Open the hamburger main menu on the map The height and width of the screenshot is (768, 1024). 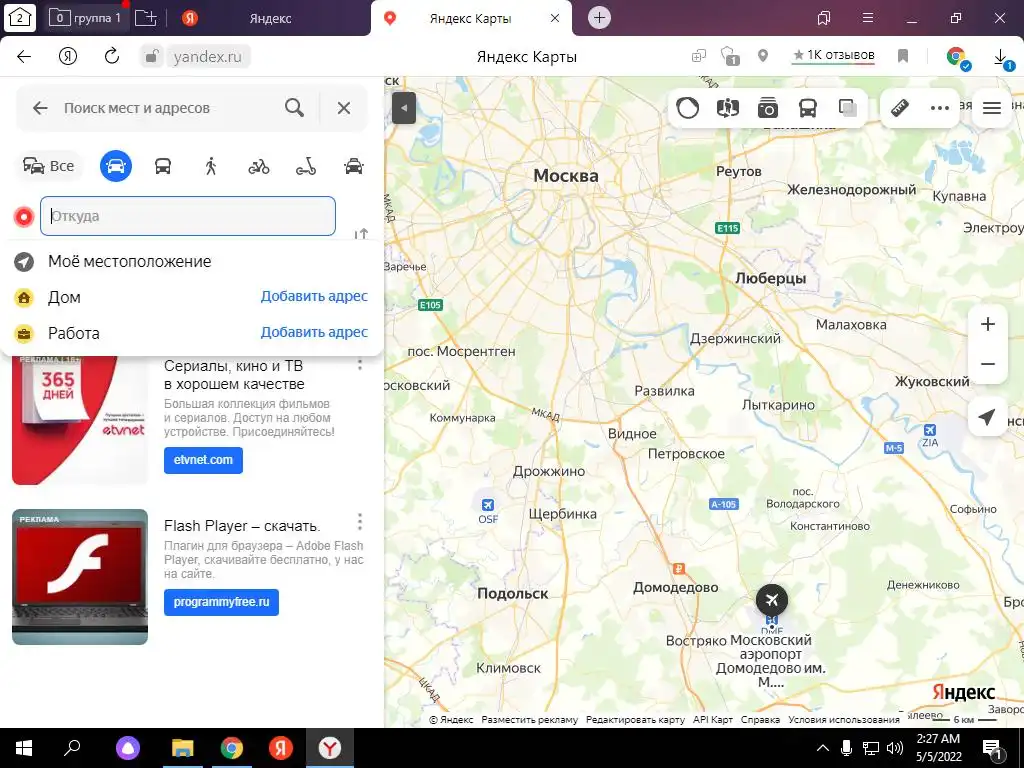pyautogui.click(x=991, y=108)
